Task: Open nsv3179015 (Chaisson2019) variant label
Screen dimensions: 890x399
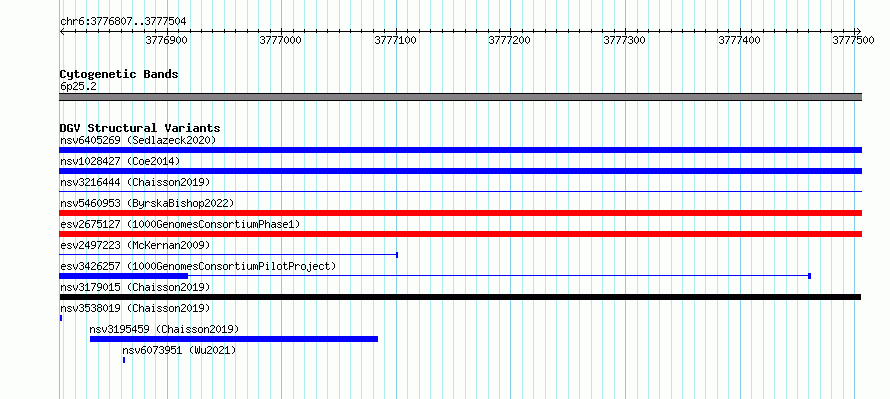Action: (135, 287)
